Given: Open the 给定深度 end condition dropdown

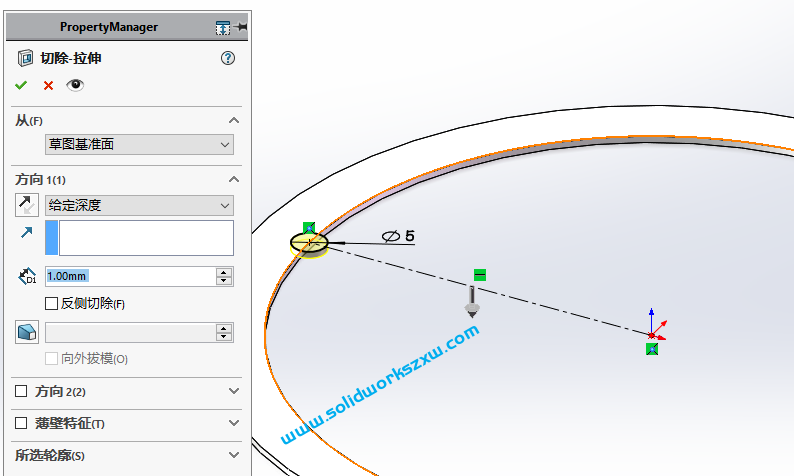Looking at the screenshot, I should coord(139,206).
